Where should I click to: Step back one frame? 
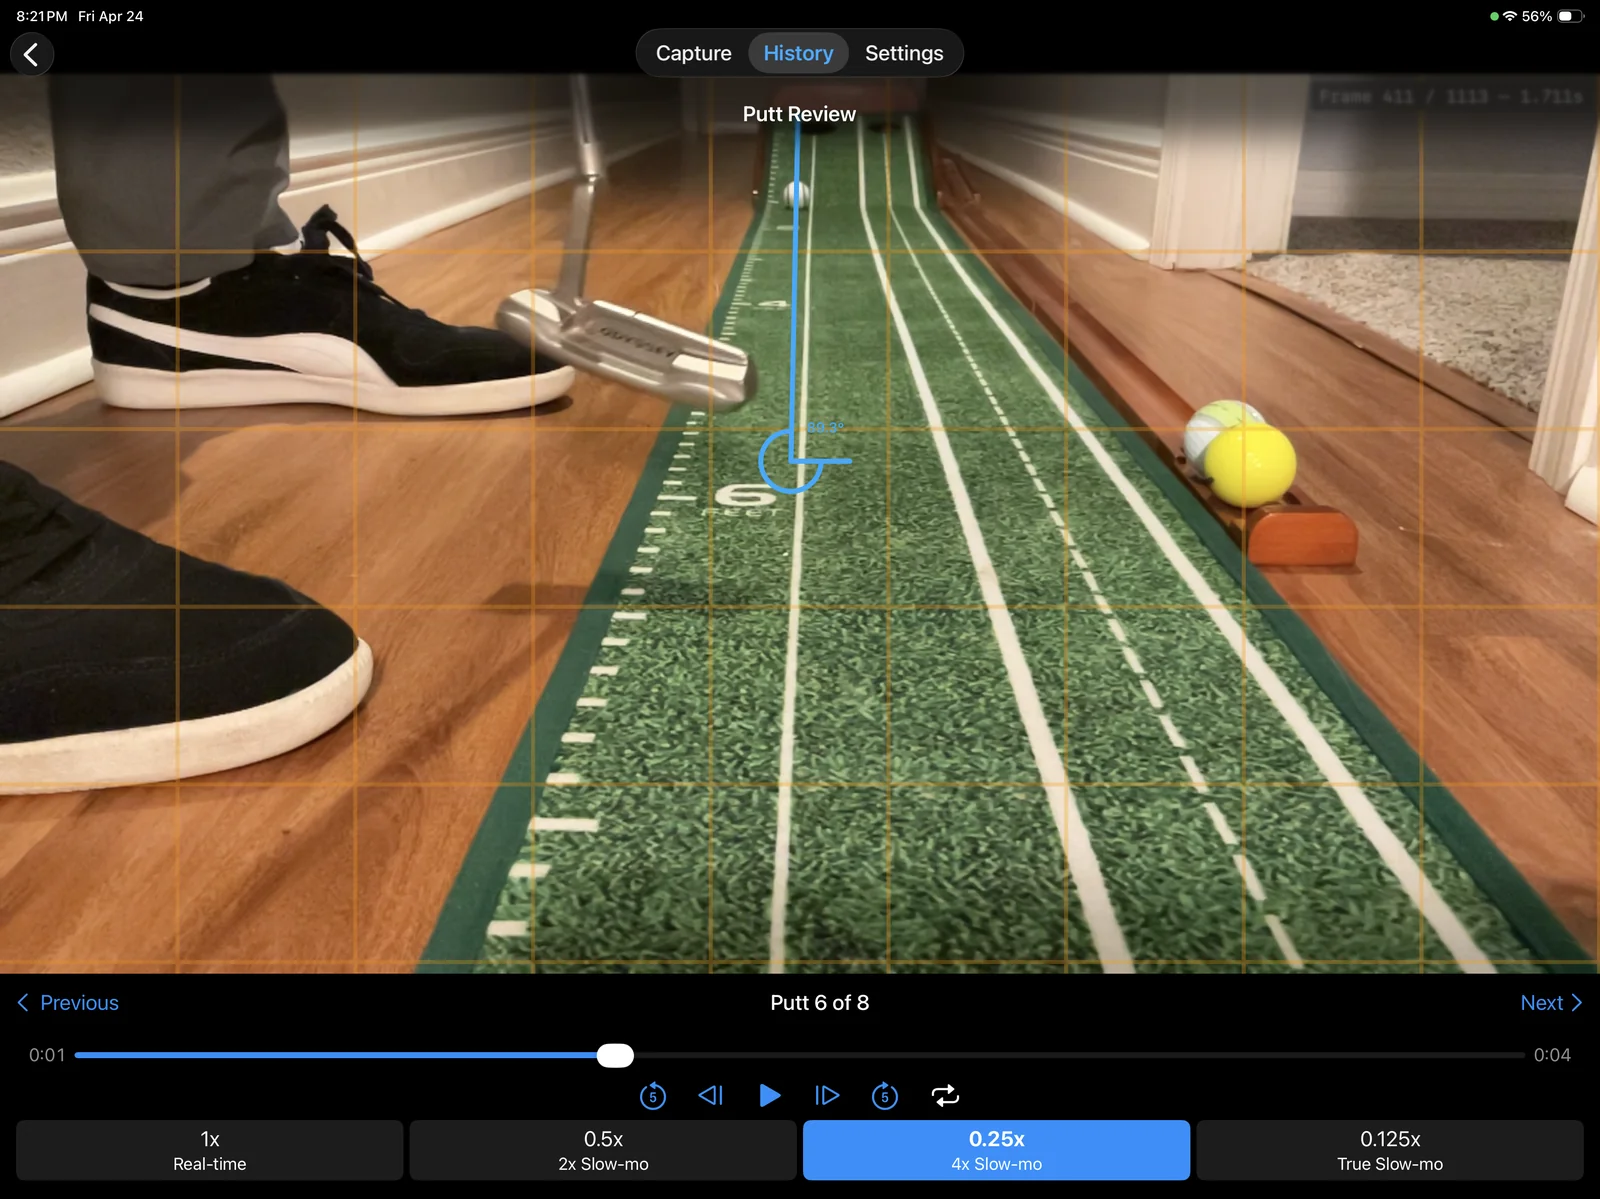tap(710, 1095)
